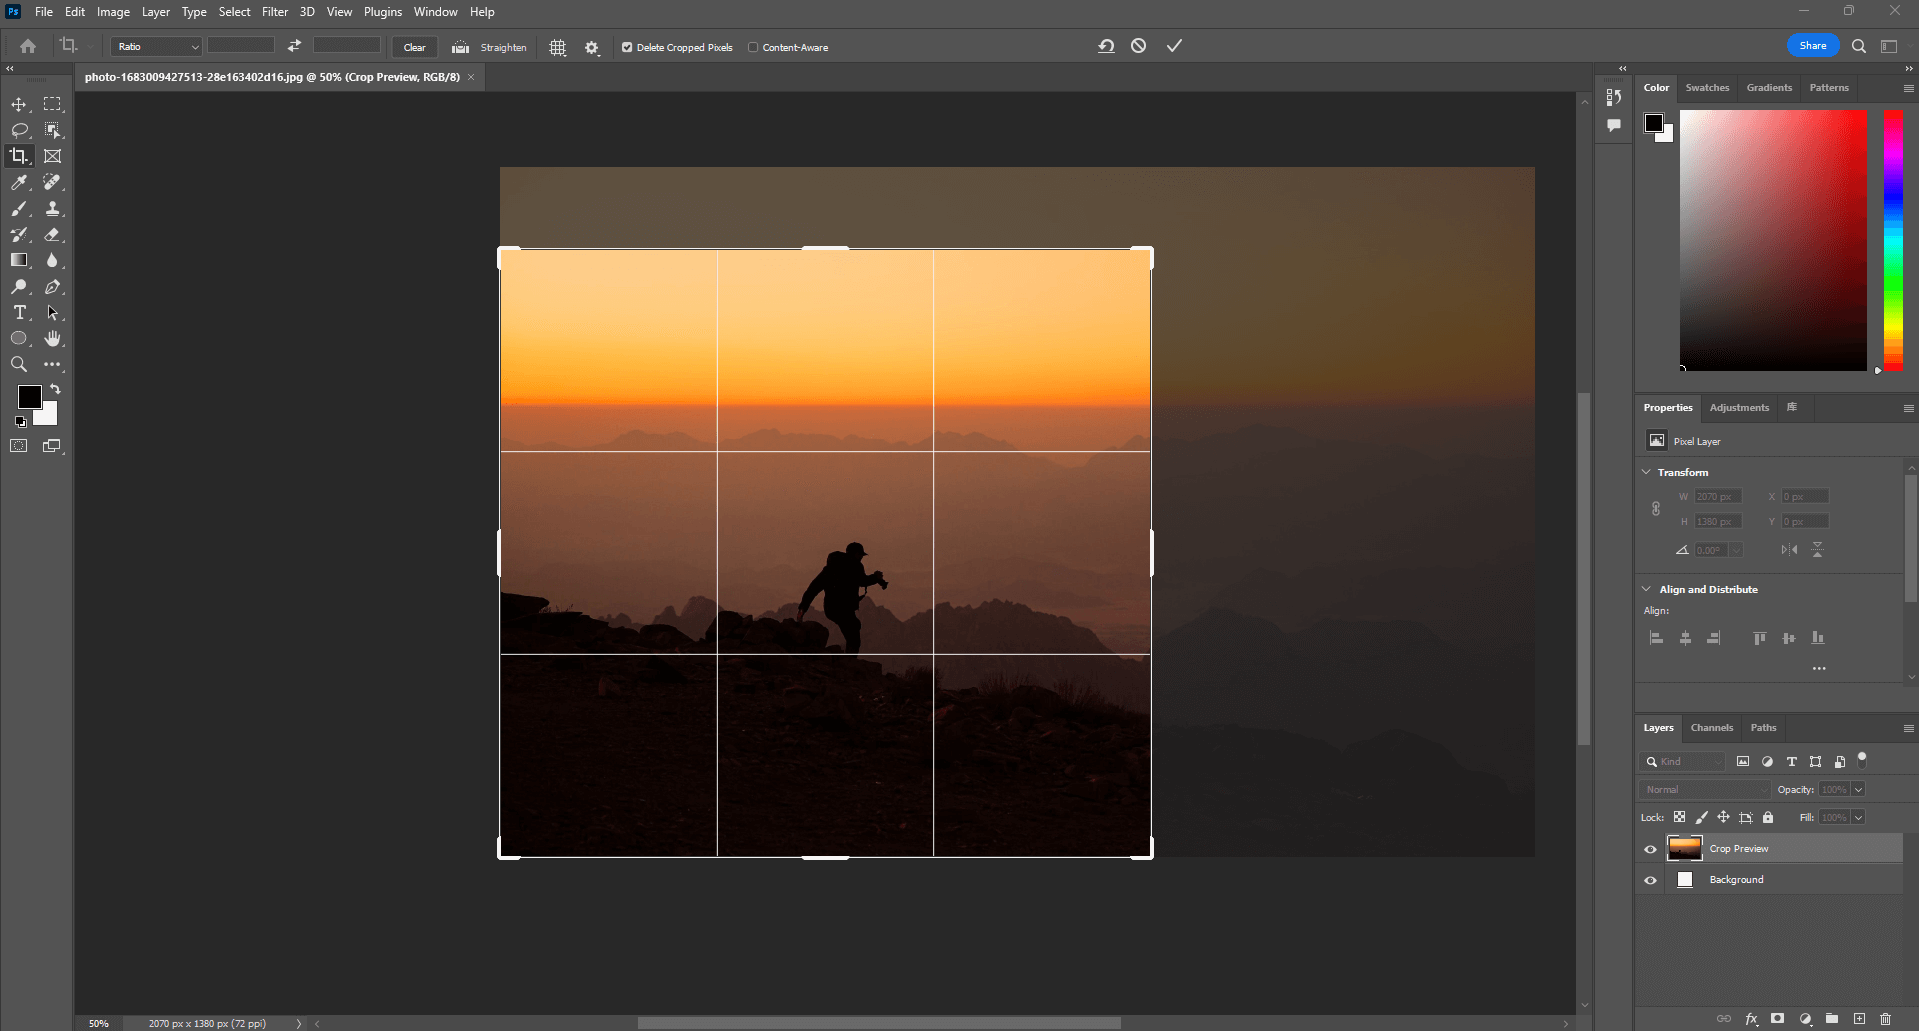Uncheck Delete Cropped Pixels

627,47
